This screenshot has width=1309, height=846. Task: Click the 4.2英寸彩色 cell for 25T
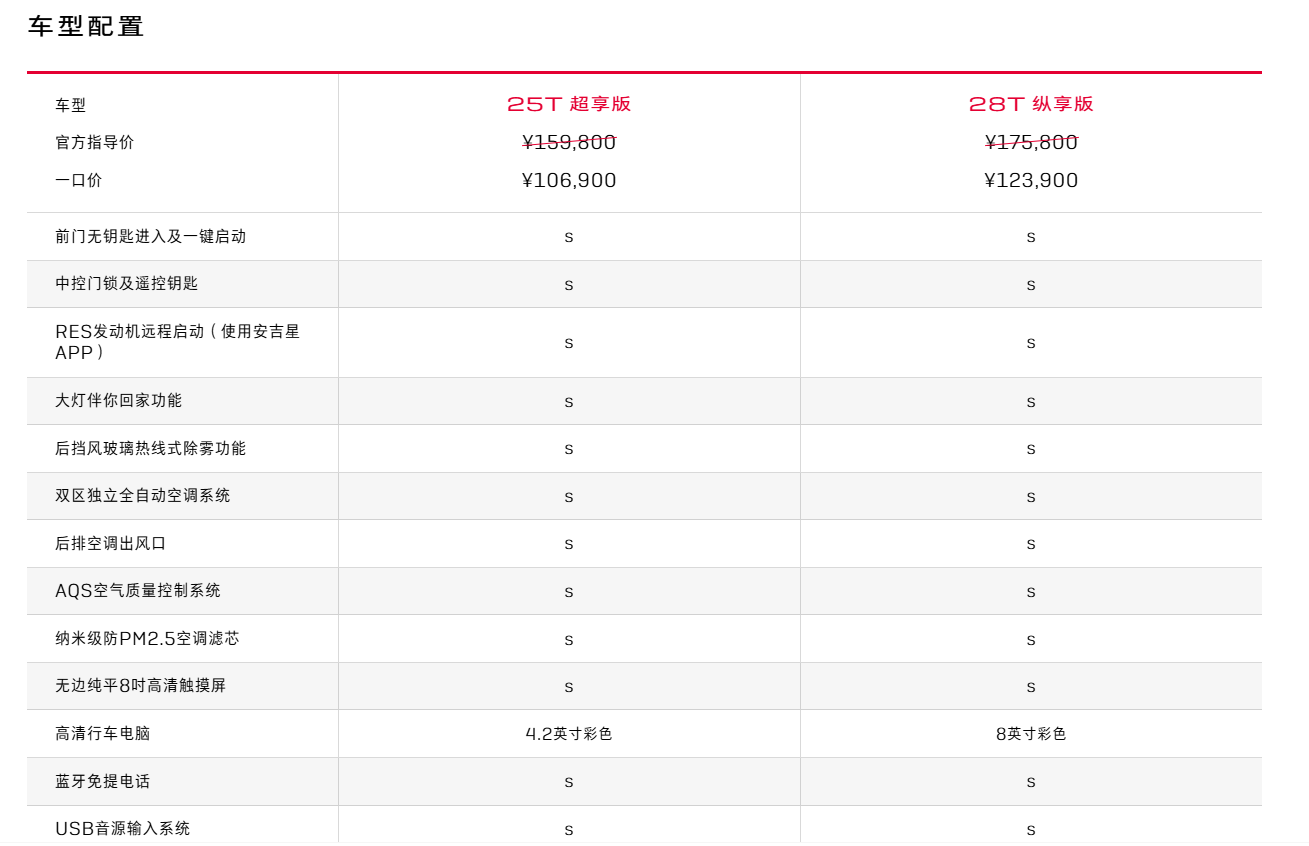tap(569, 734)
